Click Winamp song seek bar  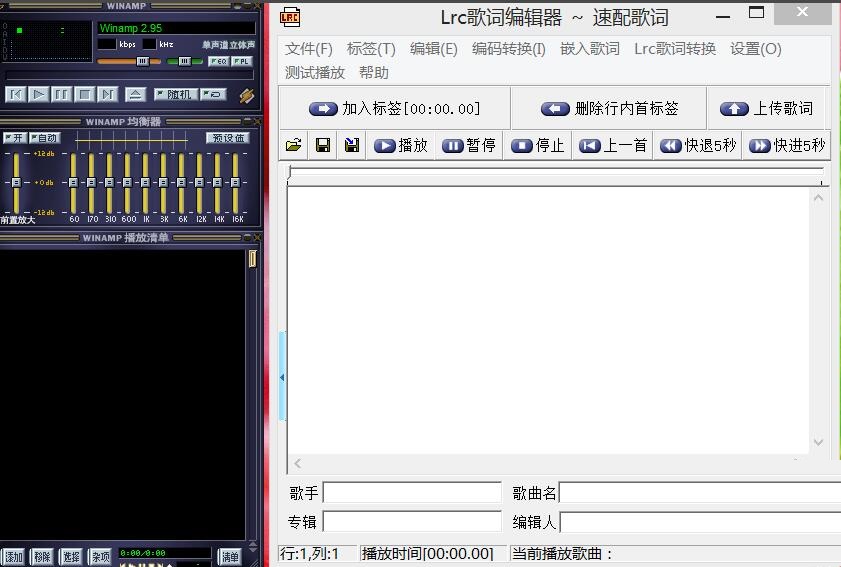129,76
